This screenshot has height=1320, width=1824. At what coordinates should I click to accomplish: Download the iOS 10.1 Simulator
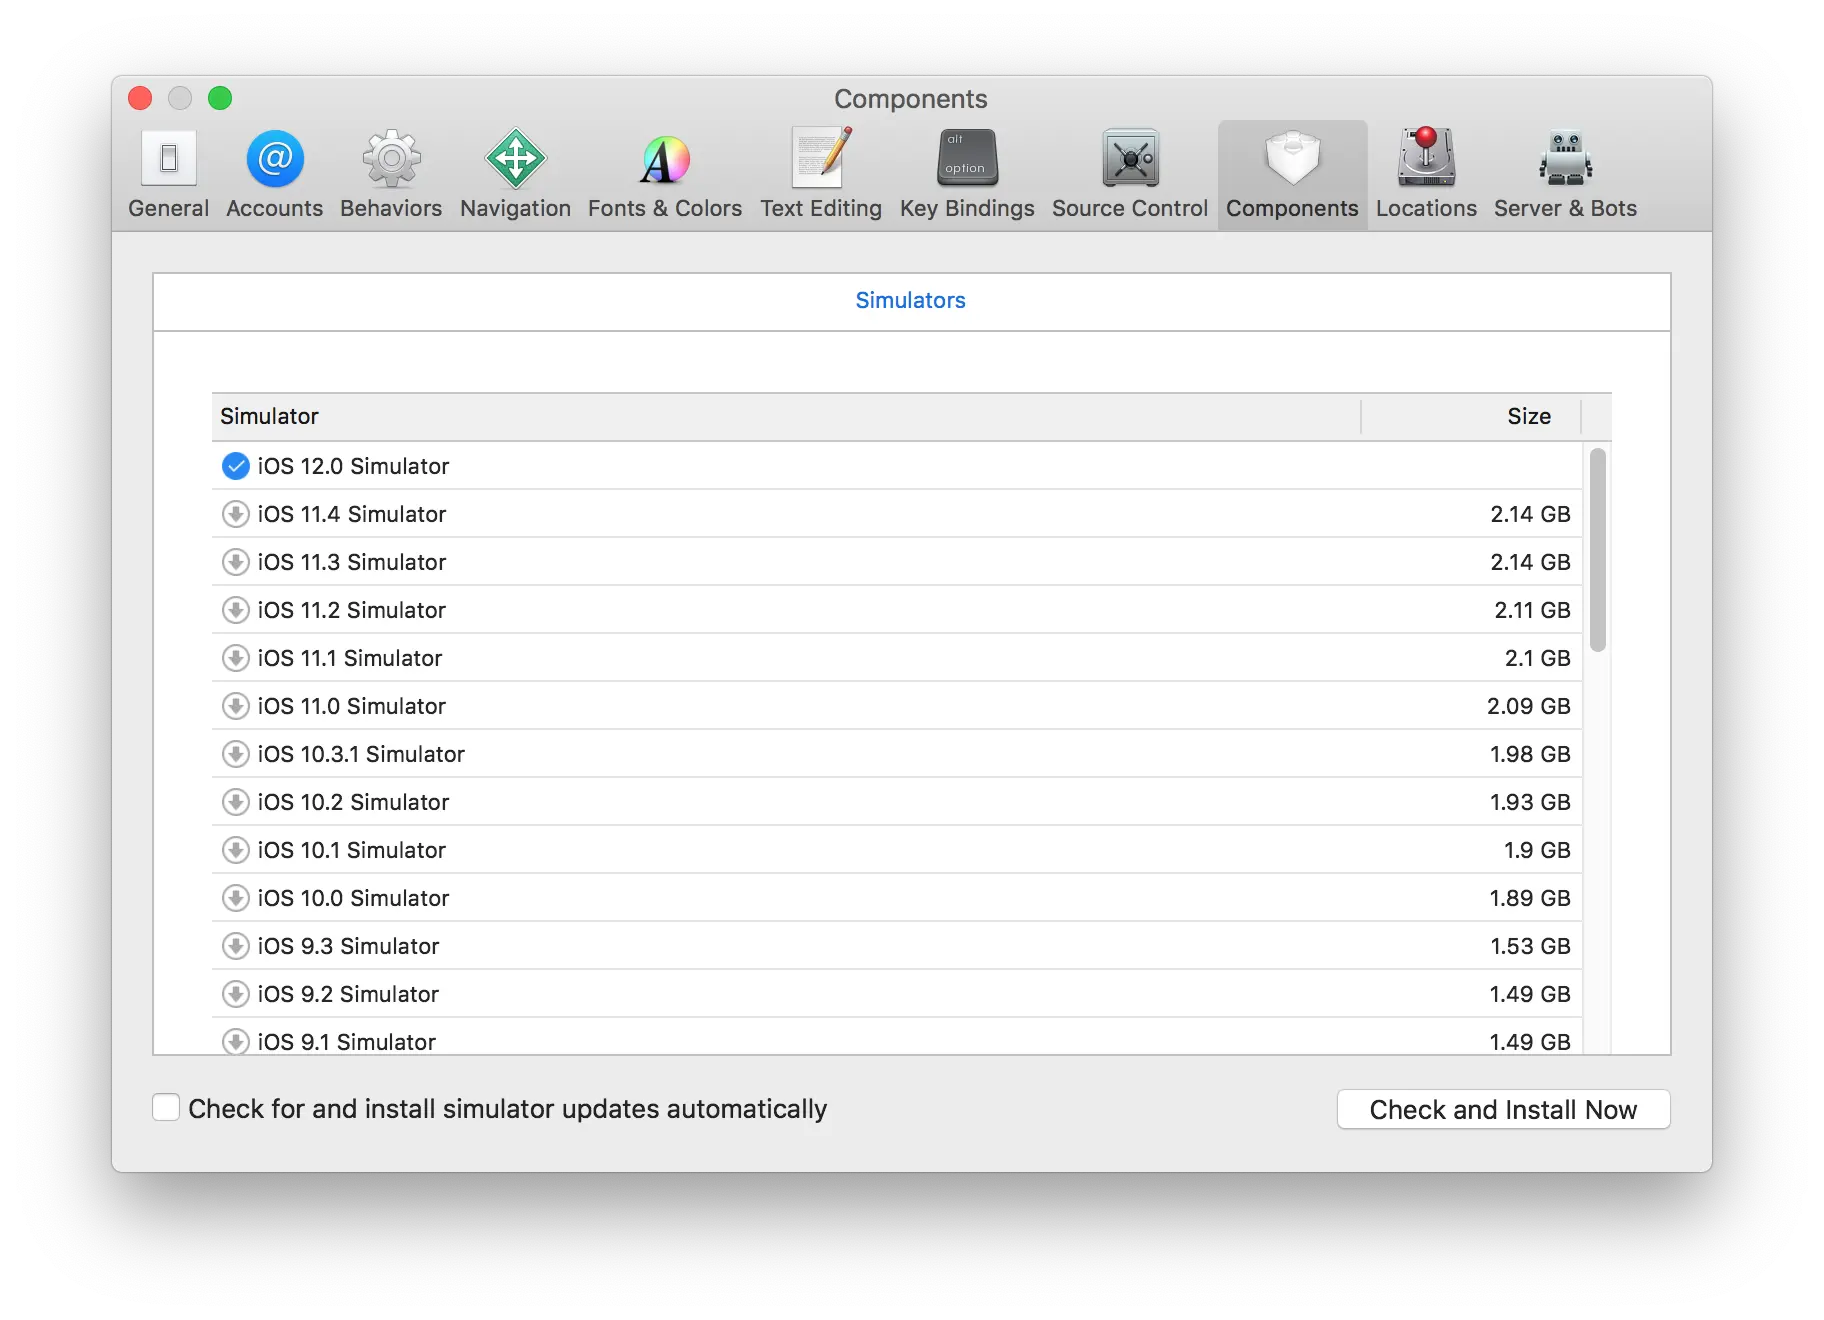tap(235, 850)
